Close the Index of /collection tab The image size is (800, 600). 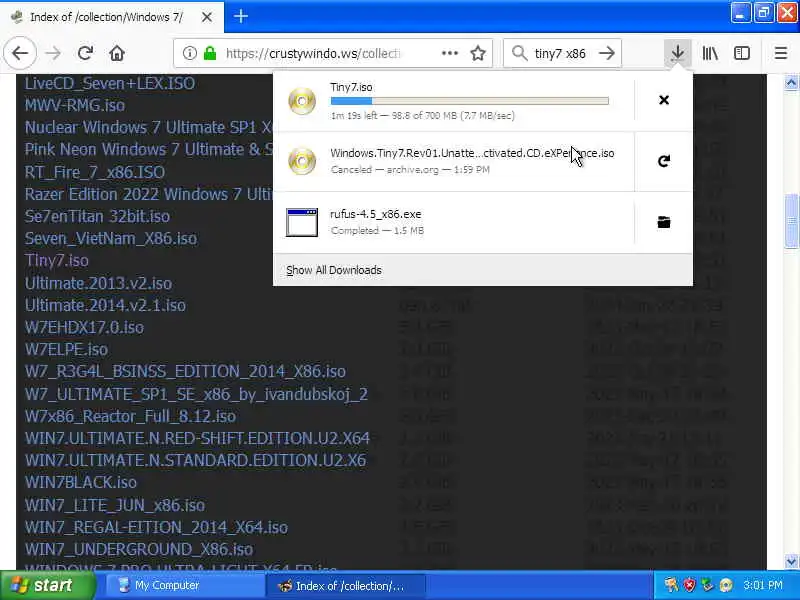point(207,17)
